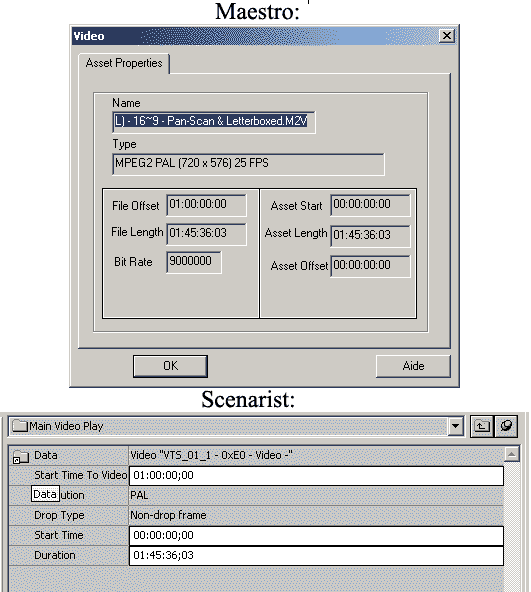The width and height of the screenshot is (531, 592).
Task: Select the asset Name text field
Action: click(214, 122)
